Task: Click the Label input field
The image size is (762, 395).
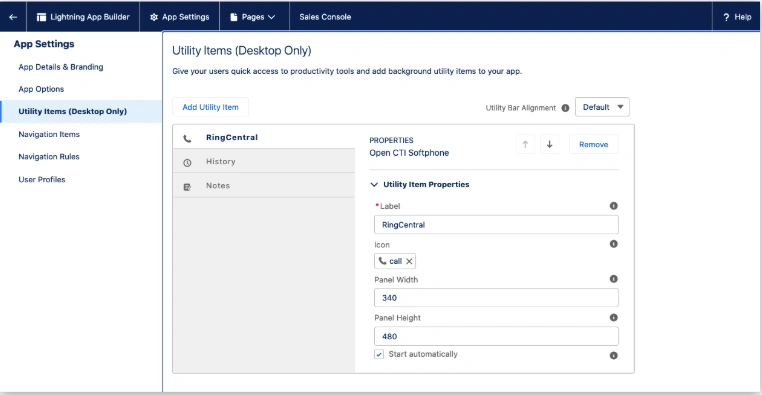Action: coord(496,225)
